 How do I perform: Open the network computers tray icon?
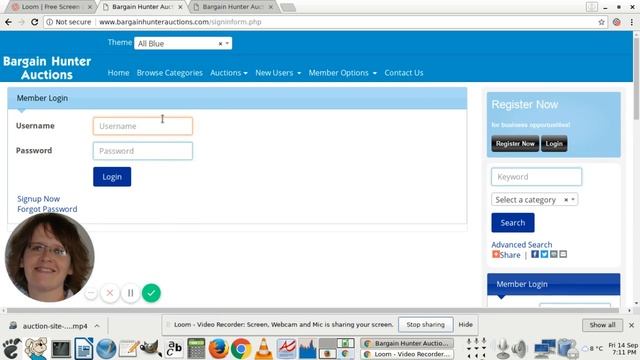pyautogui.click(x=545, y=349)
